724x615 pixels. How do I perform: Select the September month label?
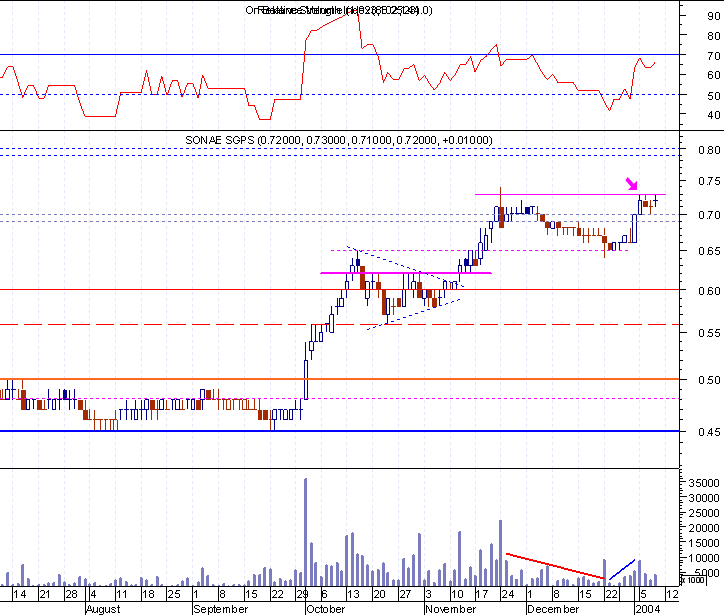[x=221, y=609]
